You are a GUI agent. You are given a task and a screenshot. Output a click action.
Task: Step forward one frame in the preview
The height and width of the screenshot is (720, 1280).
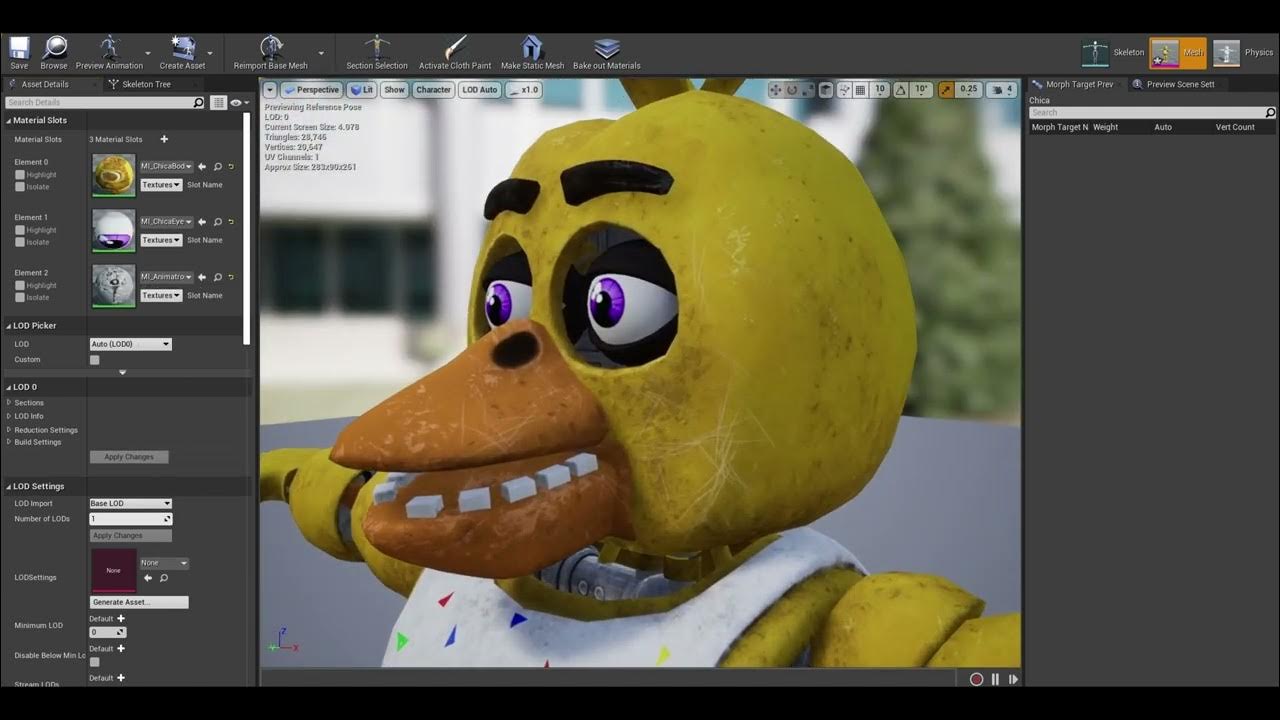click(x=1013, y=679)
